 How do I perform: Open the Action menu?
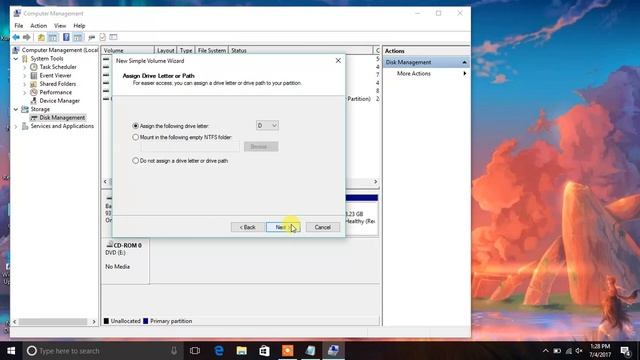(38, 25)
